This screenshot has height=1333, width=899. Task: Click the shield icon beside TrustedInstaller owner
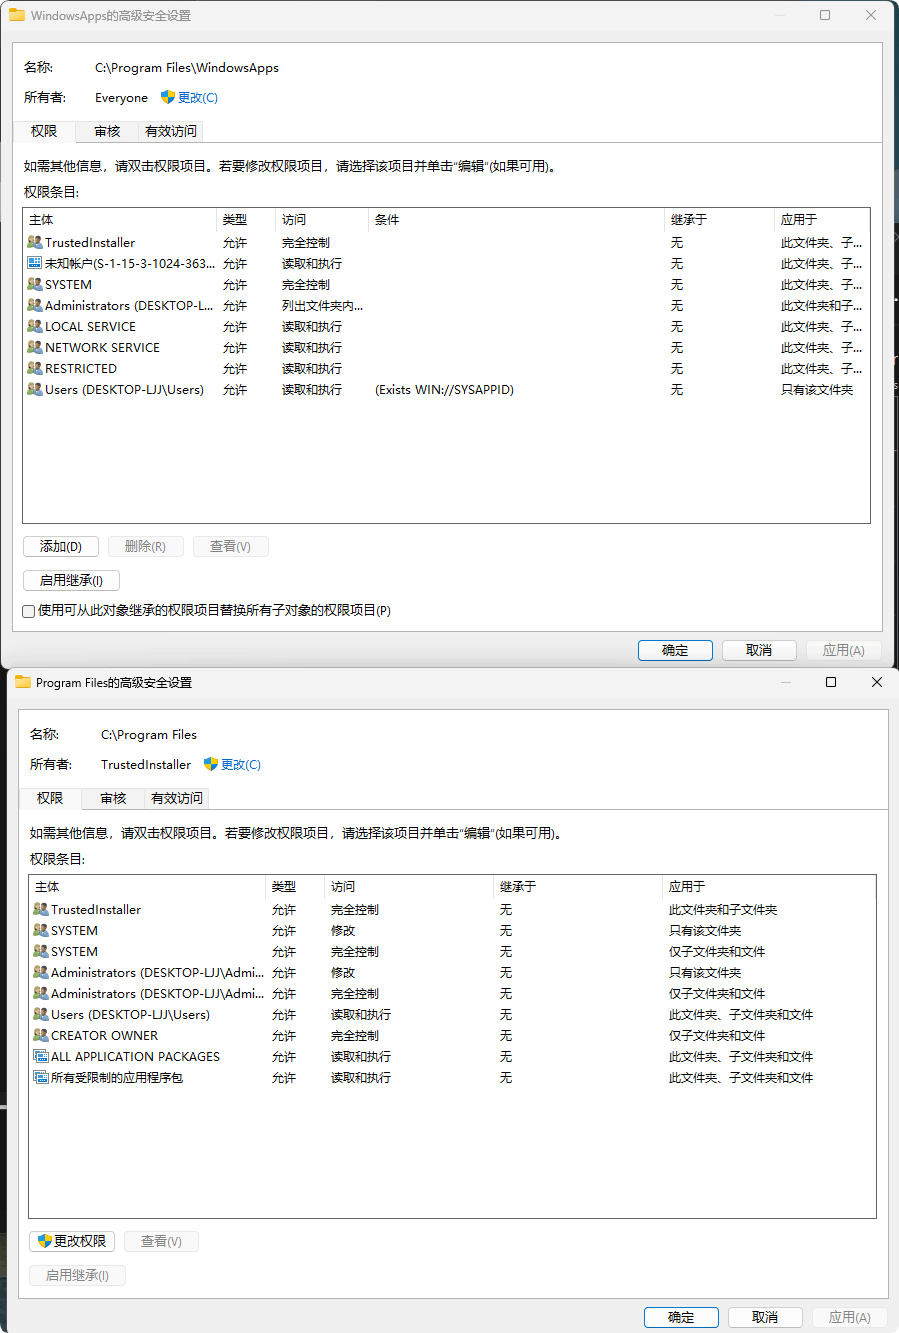pos(211,764)
